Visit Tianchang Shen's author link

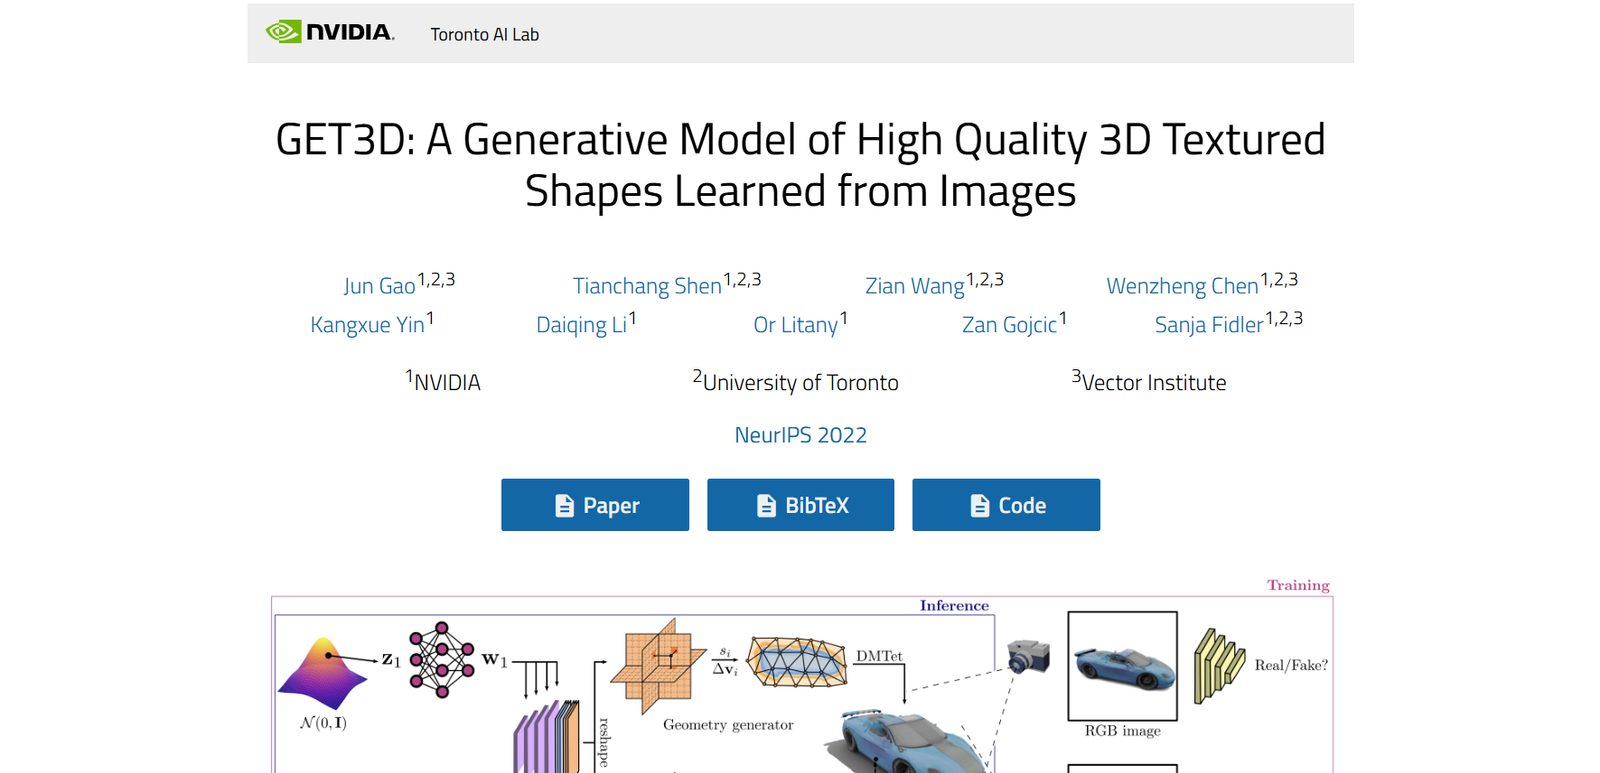point(647,286)
